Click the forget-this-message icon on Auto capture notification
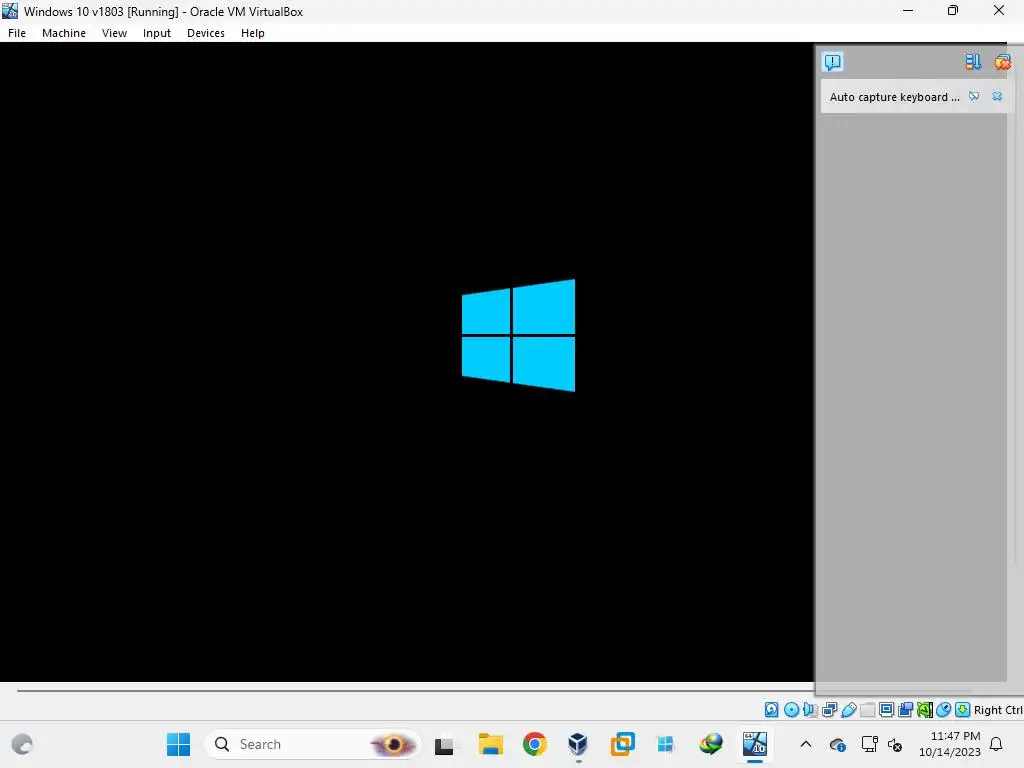 tap(974, 97)
